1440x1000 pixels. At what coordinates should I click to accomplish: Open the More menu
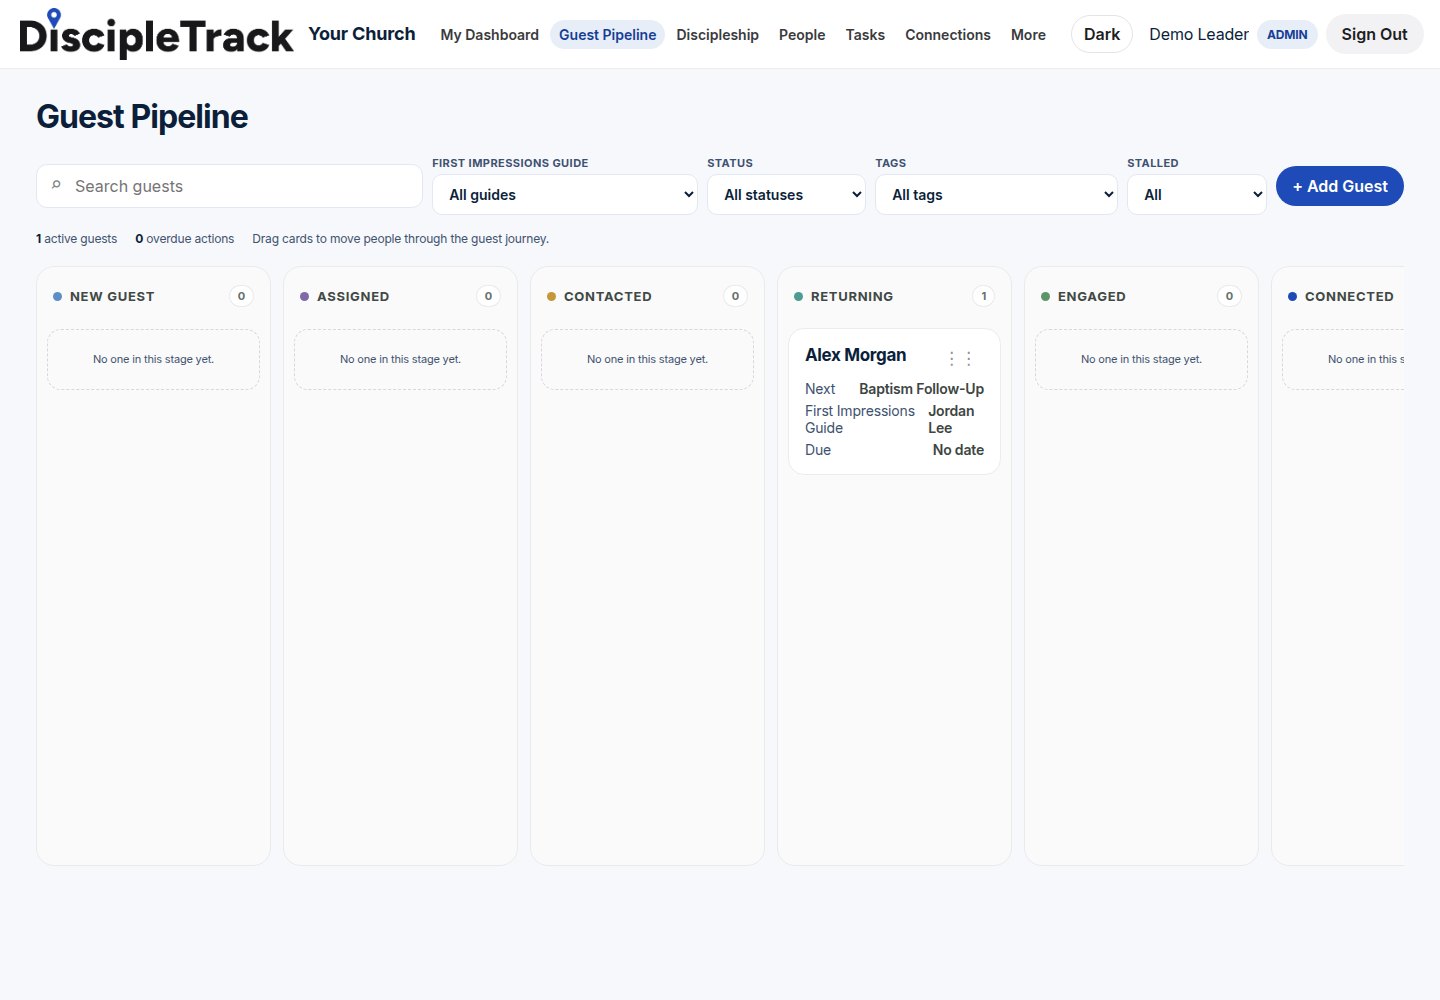(1028, 34)
